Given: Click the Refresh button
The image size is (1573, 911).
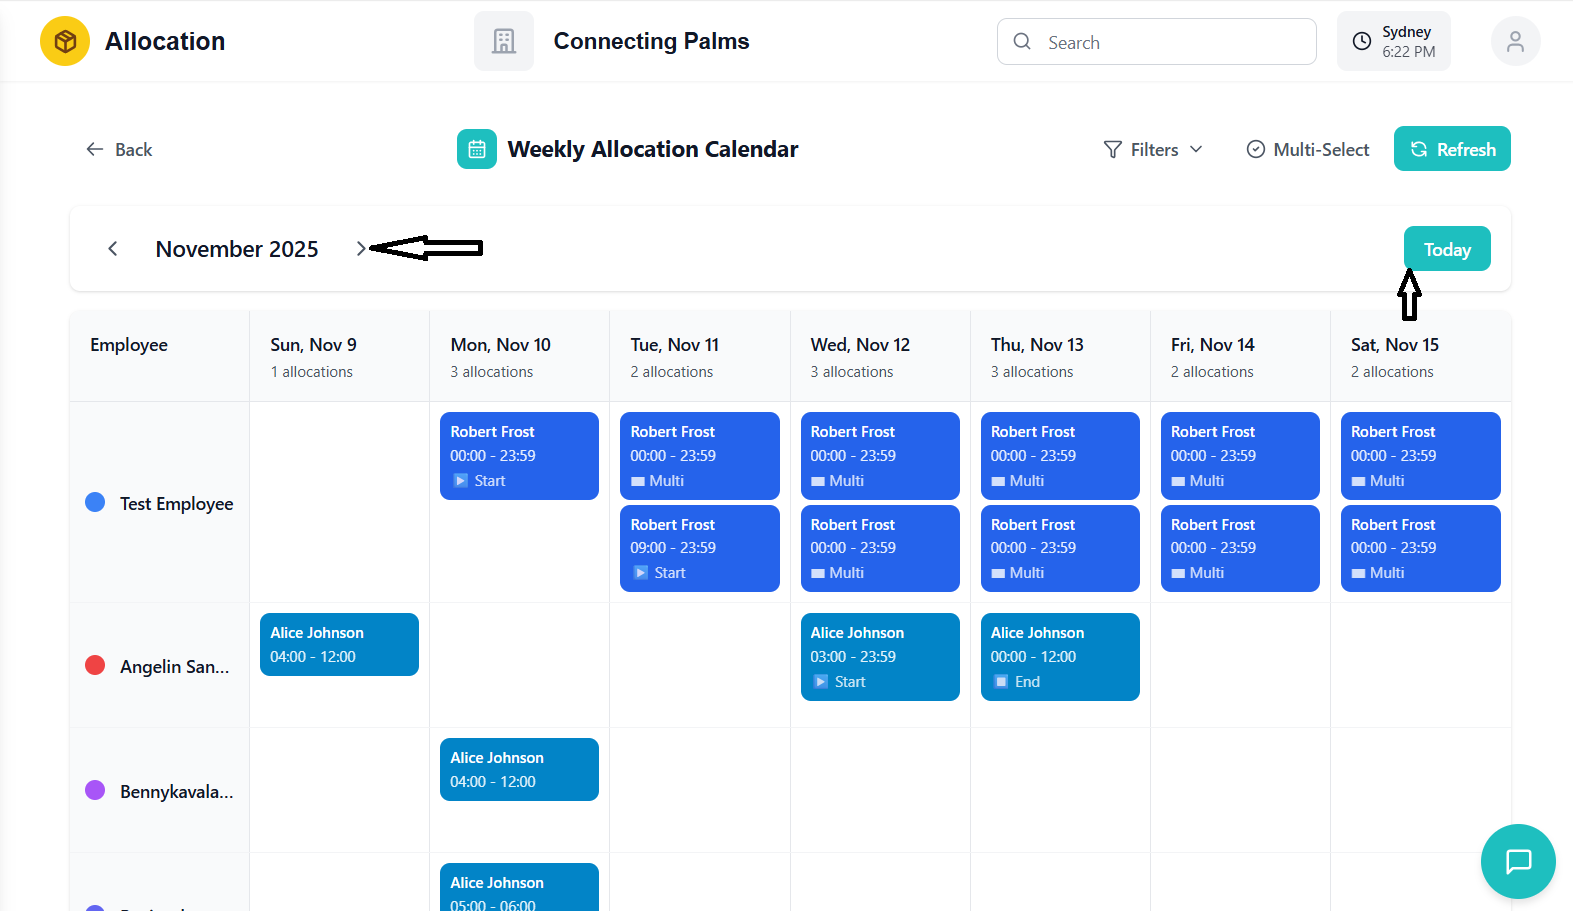Looking at the screenshot, I should (x=1452, y=149).
